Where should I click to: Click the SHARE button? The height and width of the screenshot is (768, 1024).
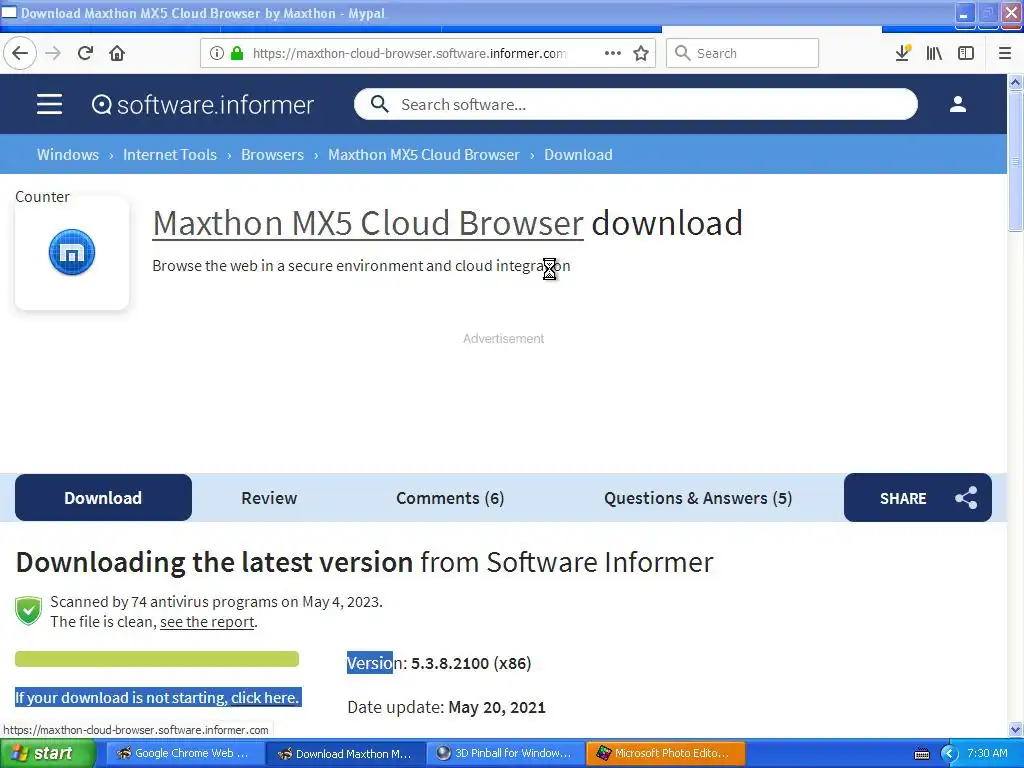(918, 498)
